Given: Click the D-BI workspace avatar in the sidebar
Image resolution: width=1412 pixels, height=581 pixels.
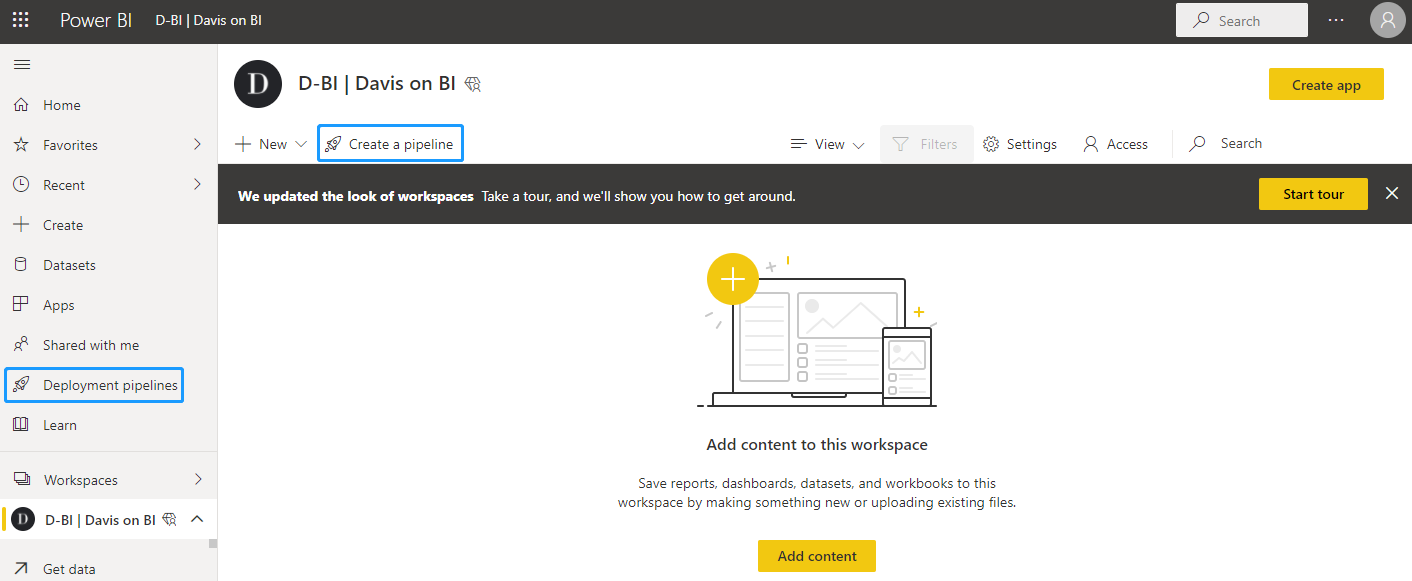Looking at the screenshot, I should click(x=22, y=519).
